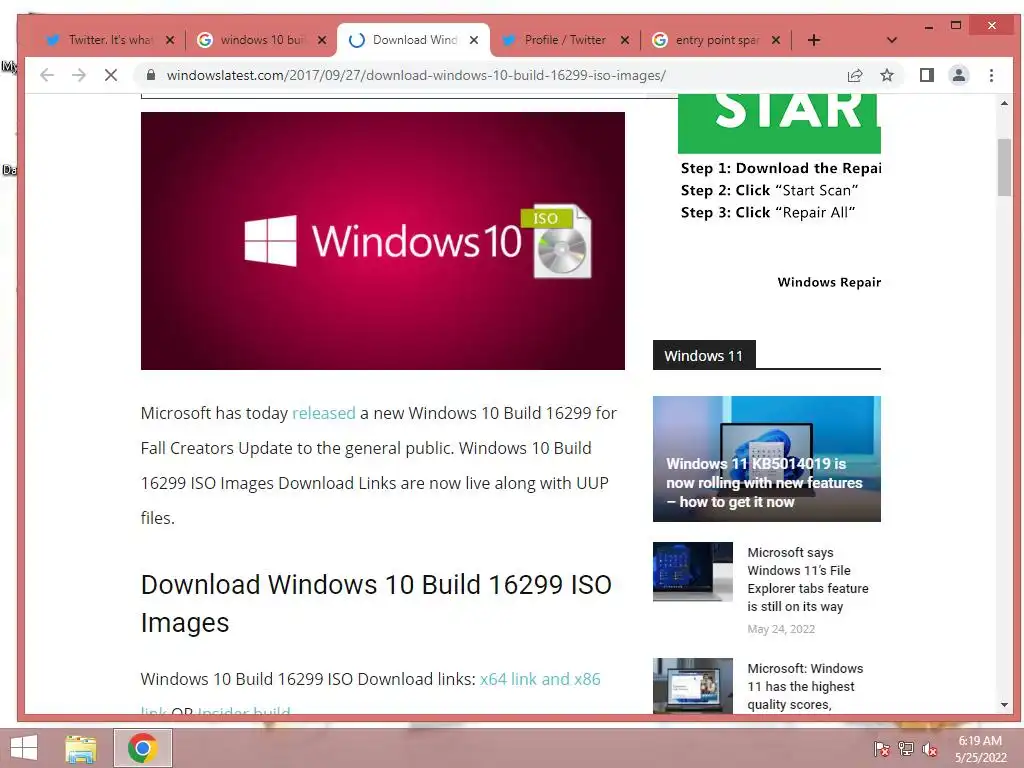This screenshot has width=1024, height=768.
Task: Open File Explorer from taskbar
Action: [81, 748]
